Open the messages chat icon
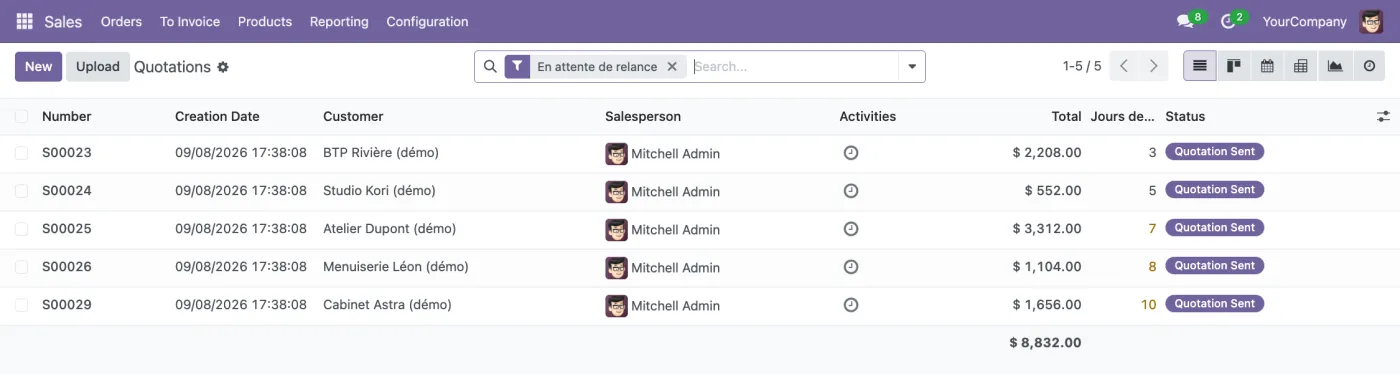The height and width of the screenshot is (374, 1400). pyautogui.click(x=1185, y=21)
